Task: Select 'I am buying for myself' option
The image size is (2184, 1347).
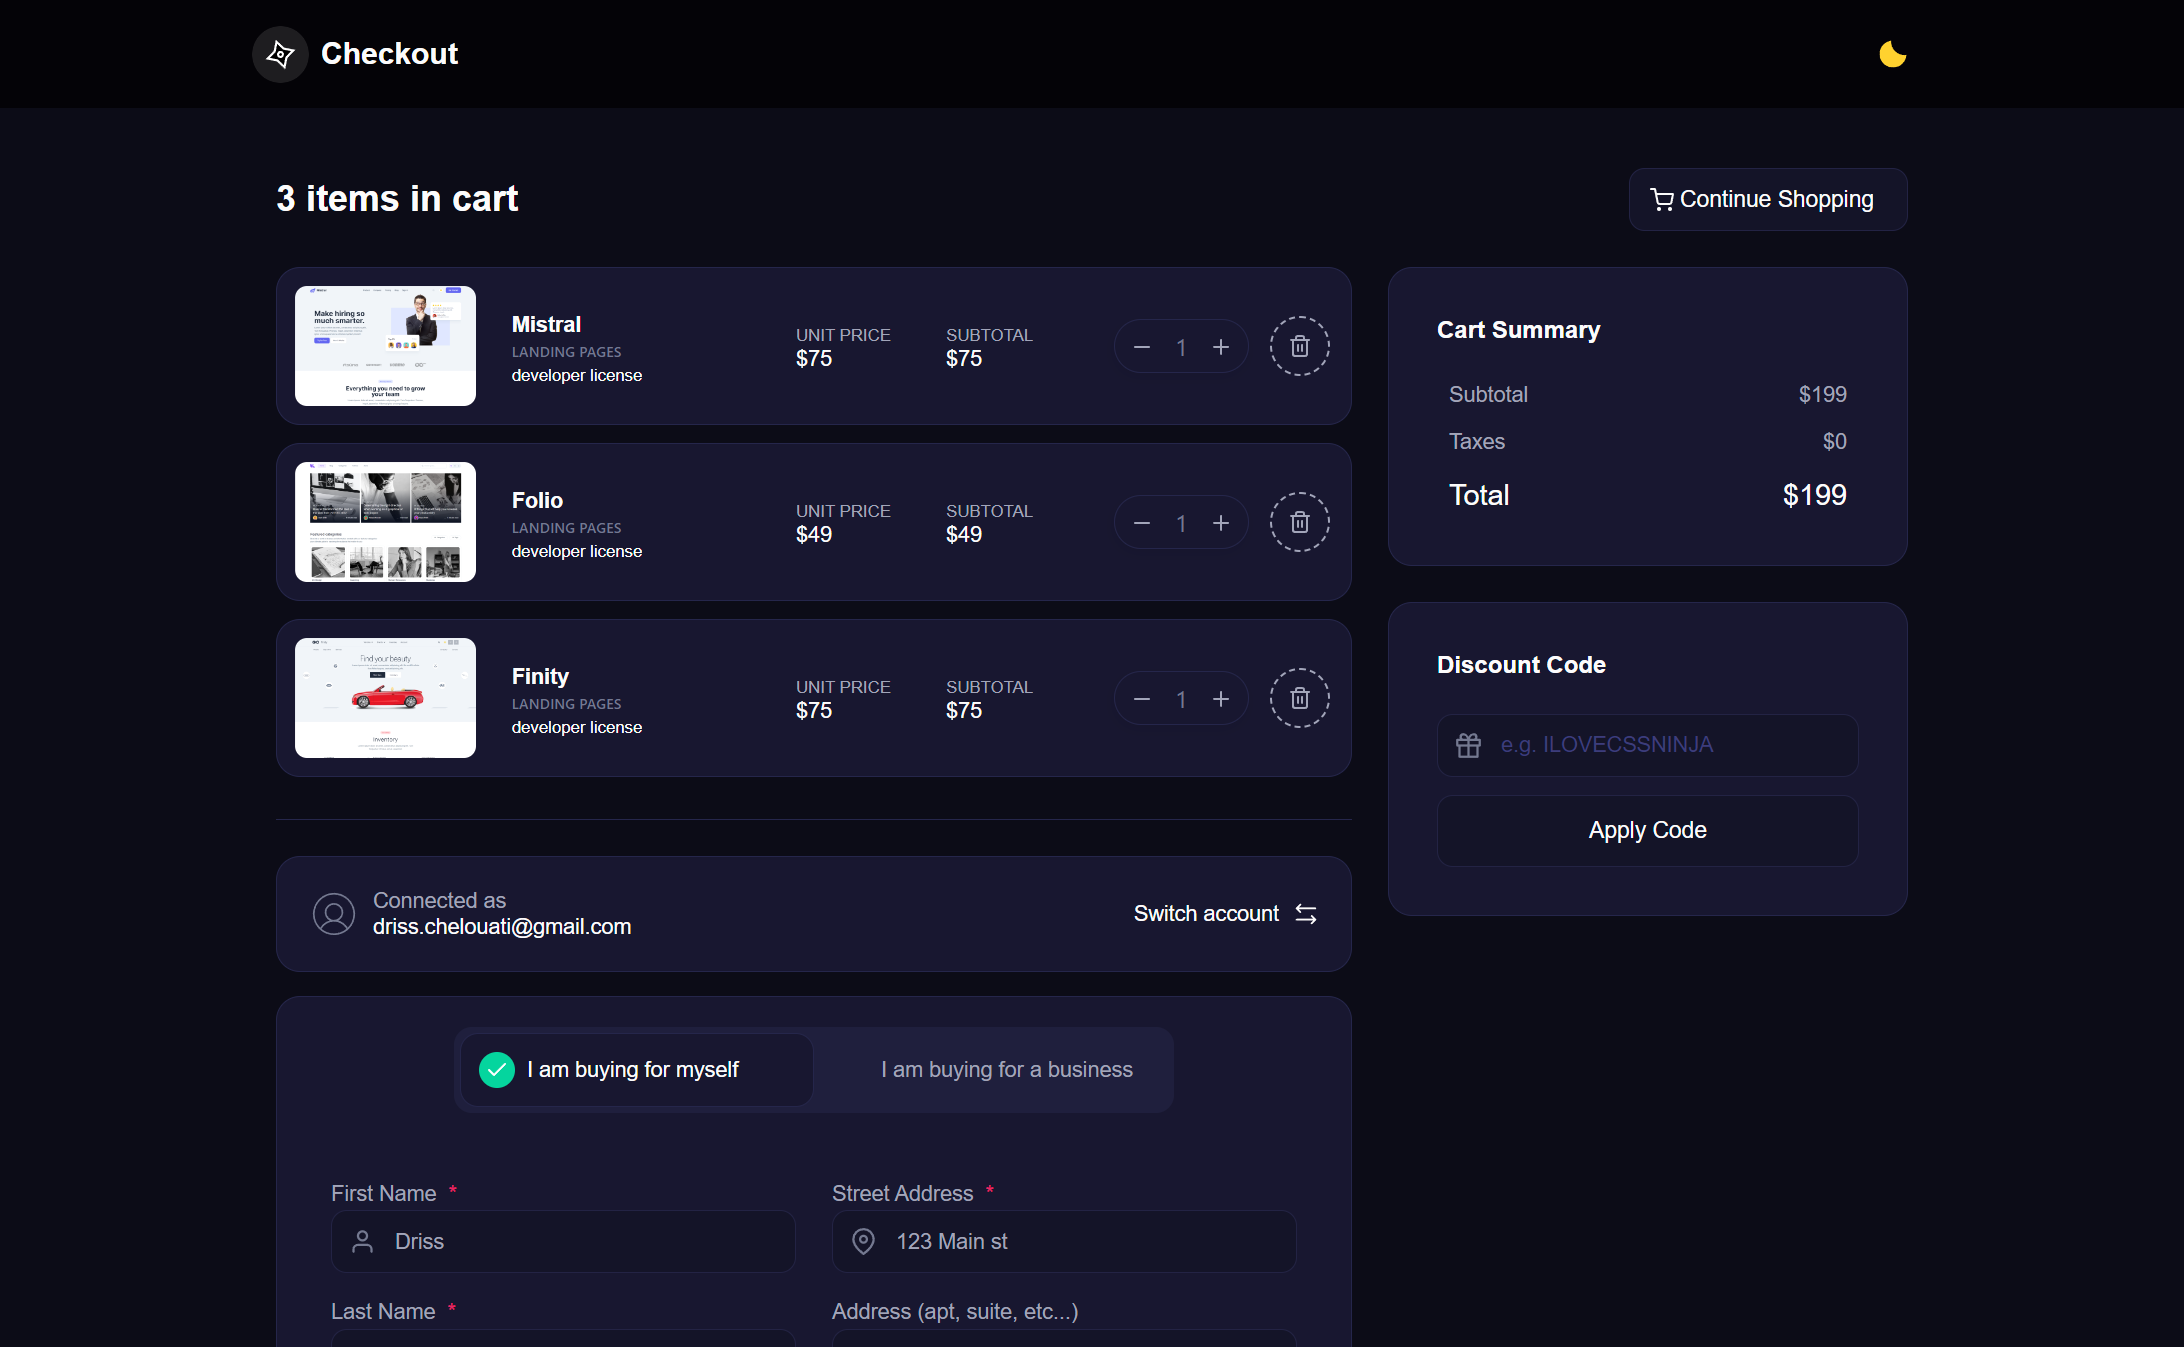Action: click(636, 1070)
